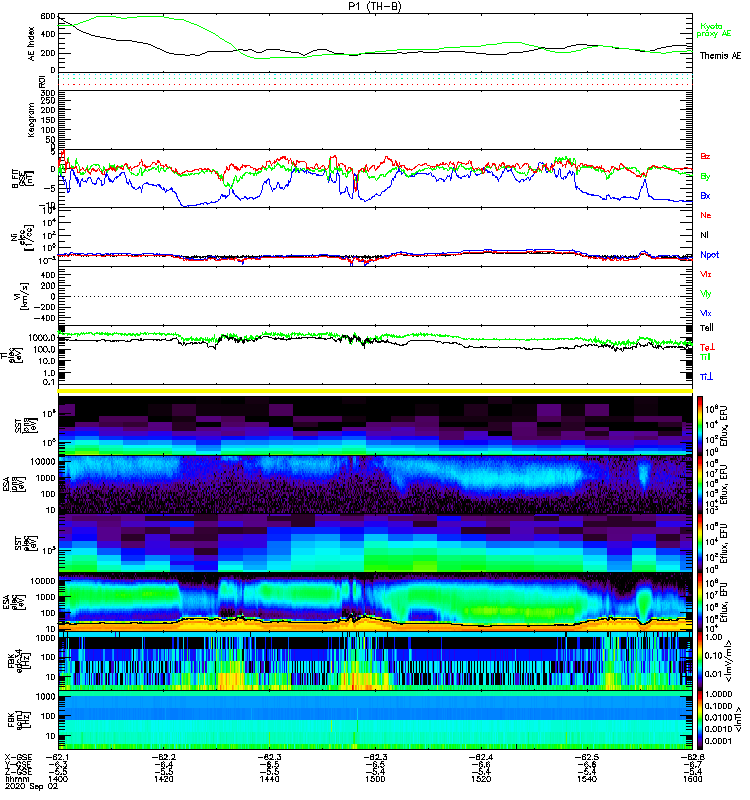Click the ESA electrons Eflux color bar
This screenshot has height=800, width=750.
(x=700, y=602)
